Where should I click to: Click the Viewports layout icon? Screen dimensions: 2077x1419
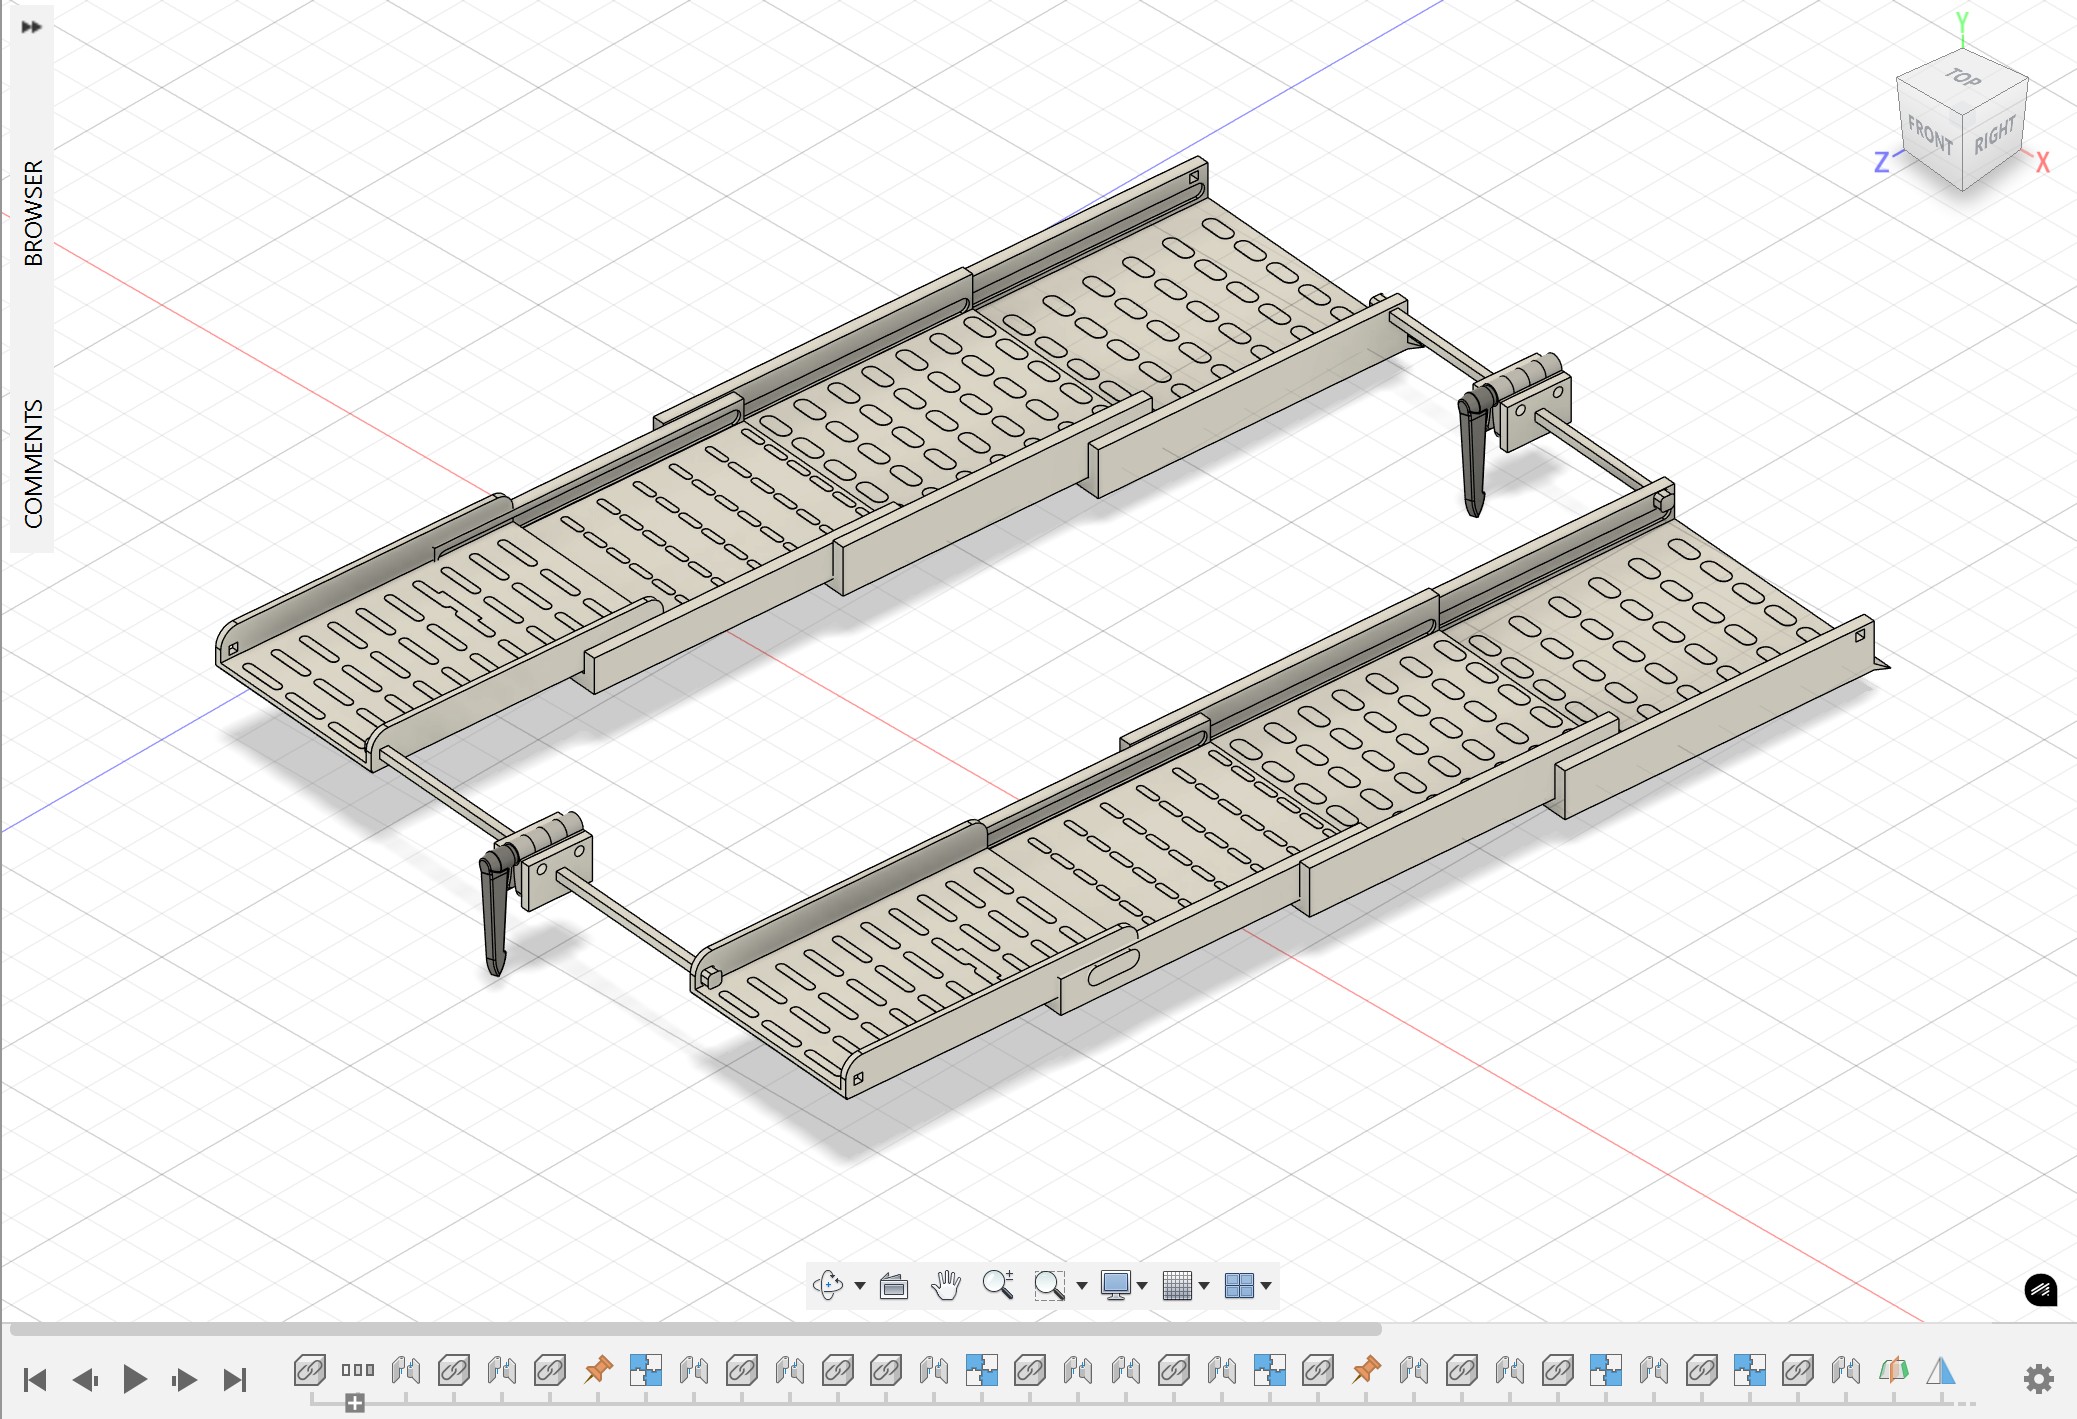click(1239, 1285)
